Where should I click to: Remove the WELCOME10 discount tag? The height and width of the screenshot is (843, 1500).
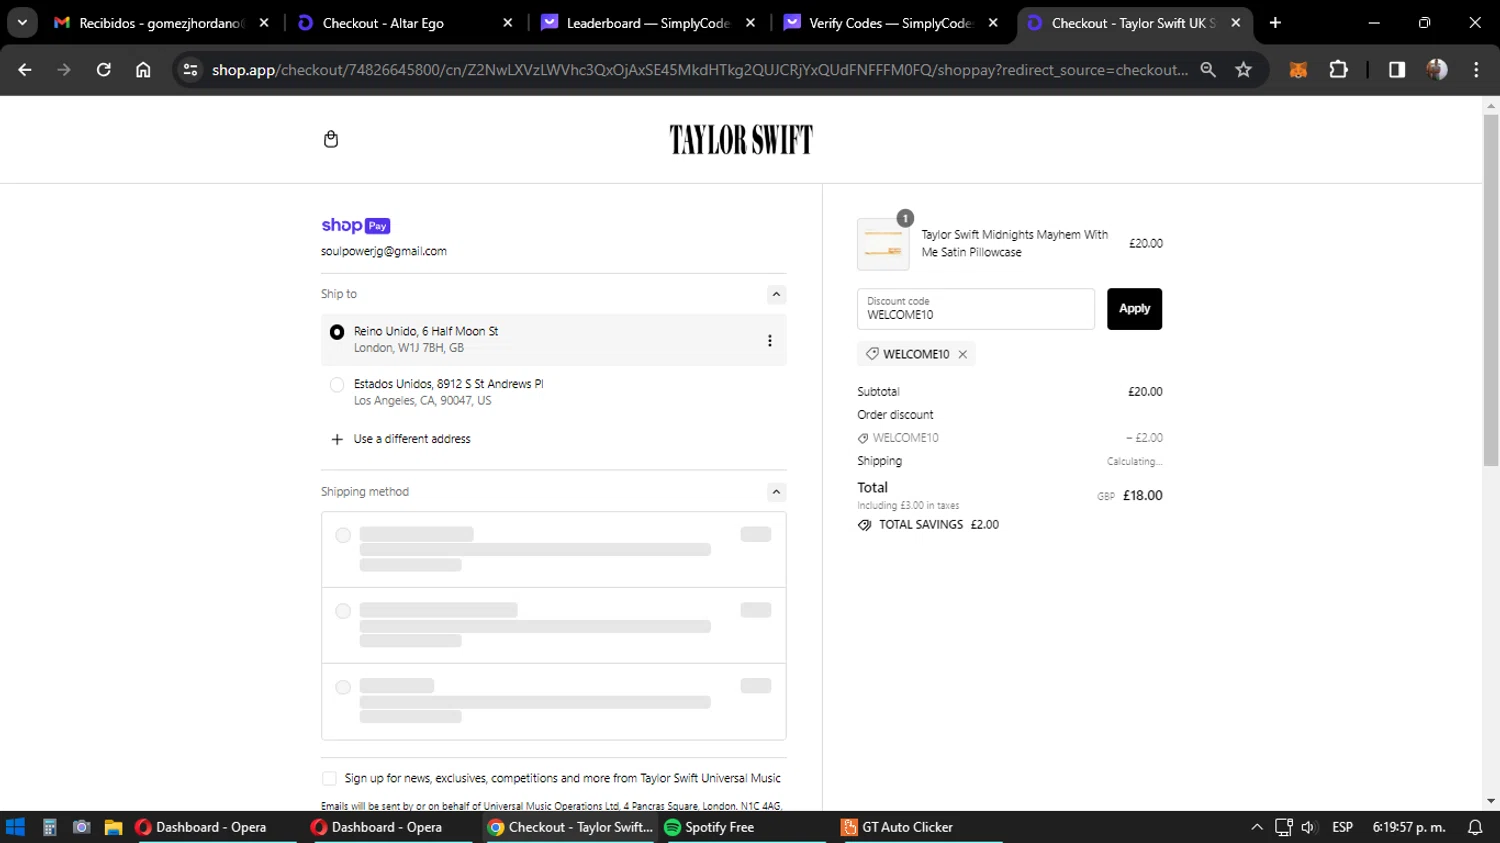click(962, 354)
